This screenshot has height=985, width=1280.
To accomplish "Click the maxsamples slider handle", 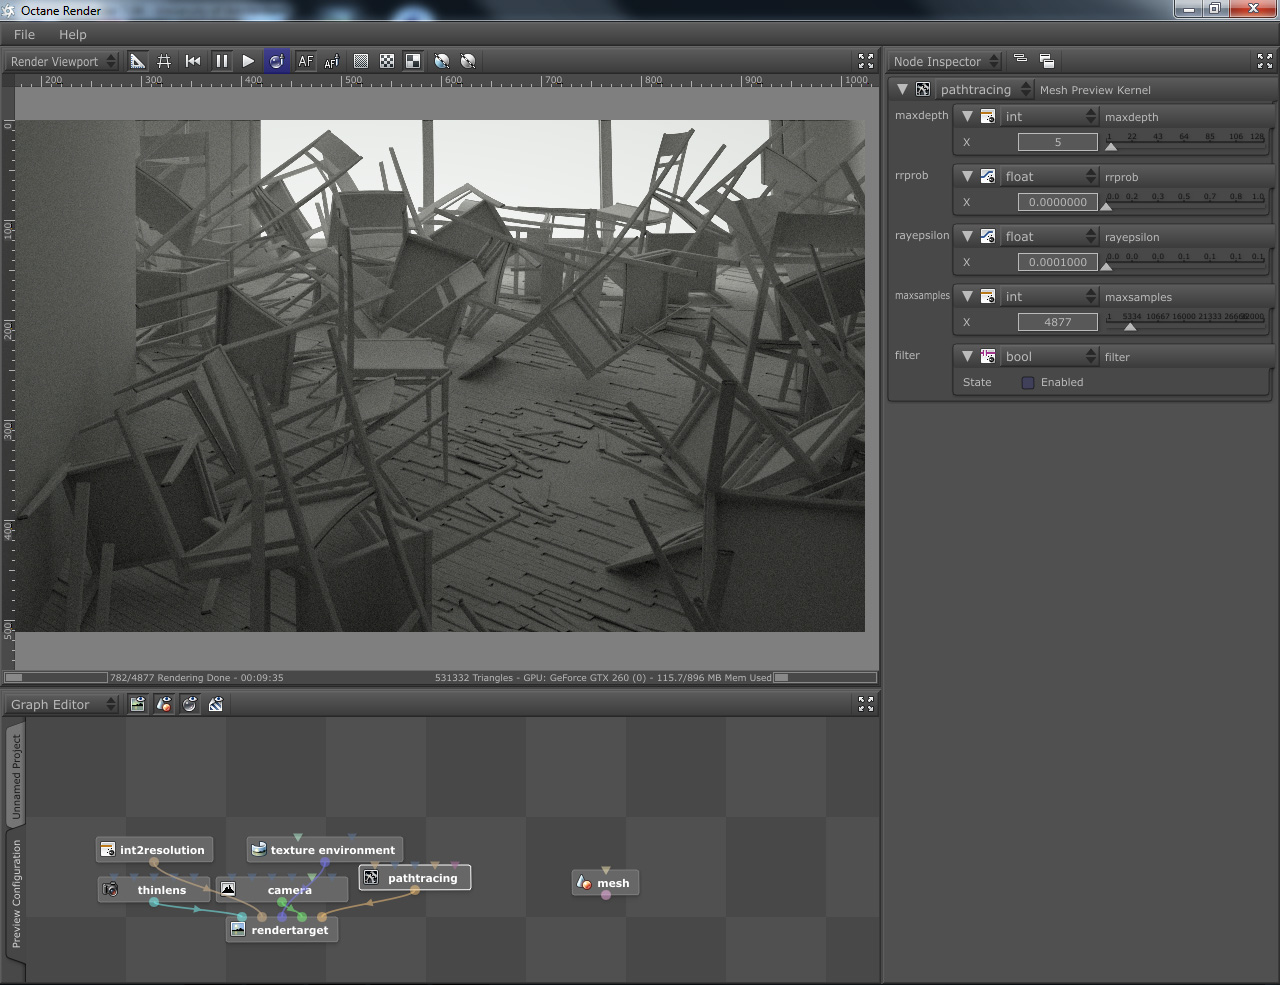I will [1130, 327].
